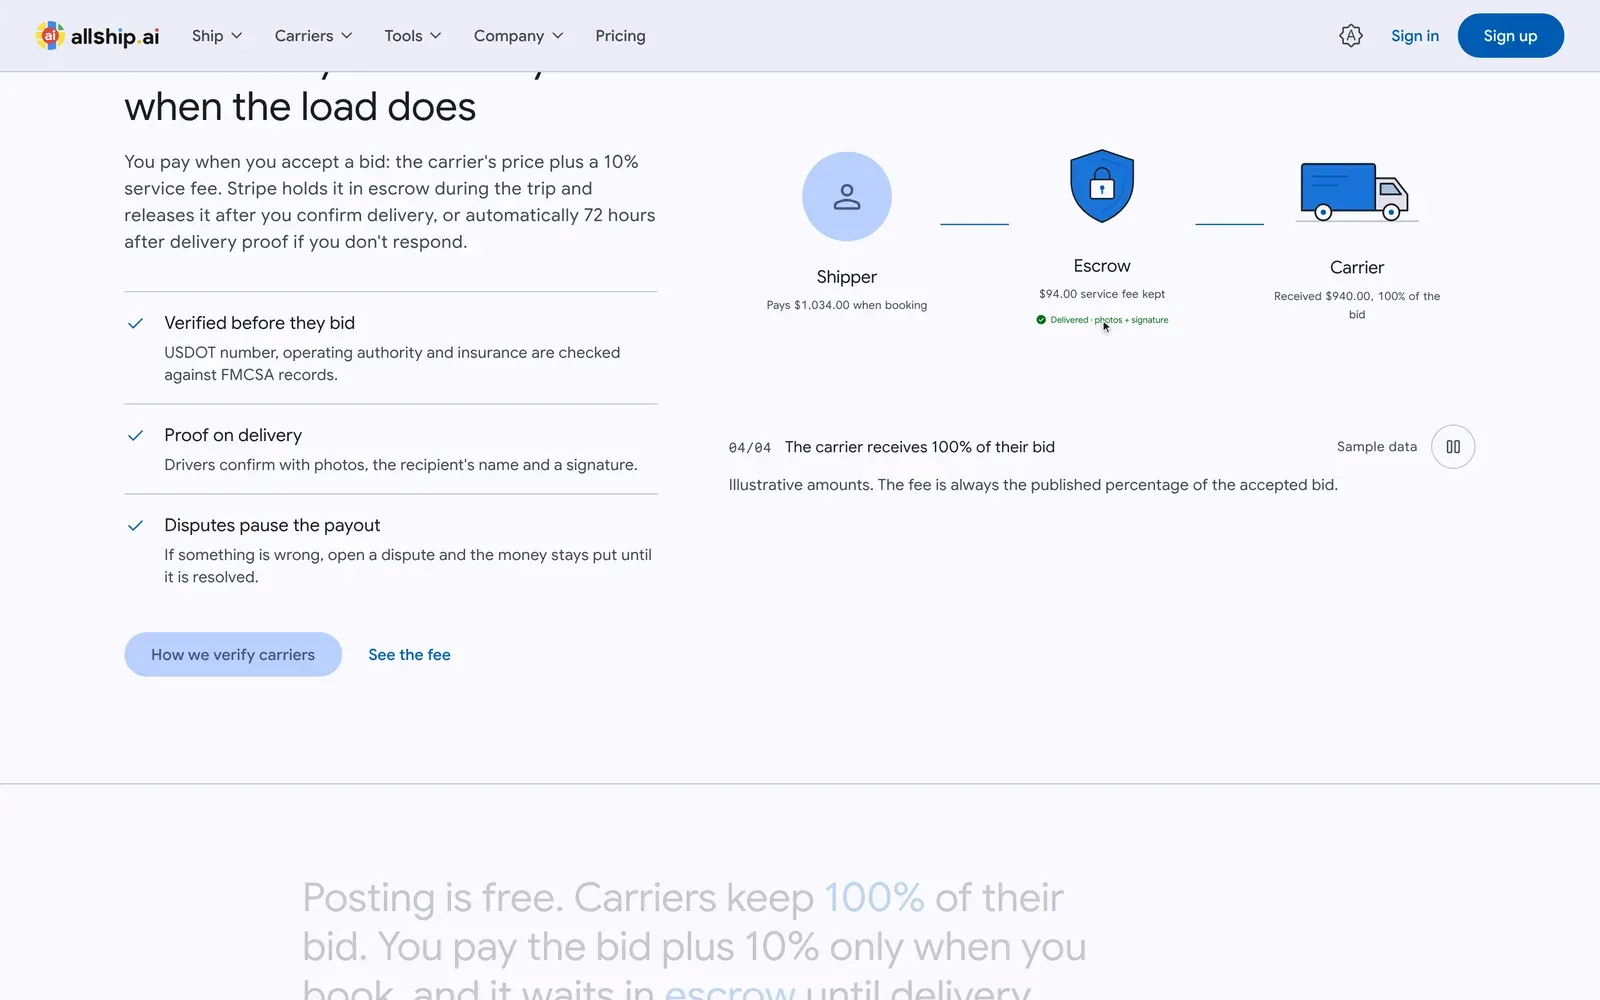
Task: Click the Sign in link
Action: 1414,36
